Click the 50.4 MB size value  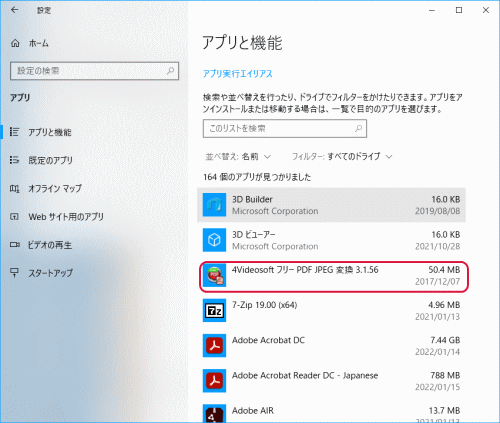(x=444, y=270)
